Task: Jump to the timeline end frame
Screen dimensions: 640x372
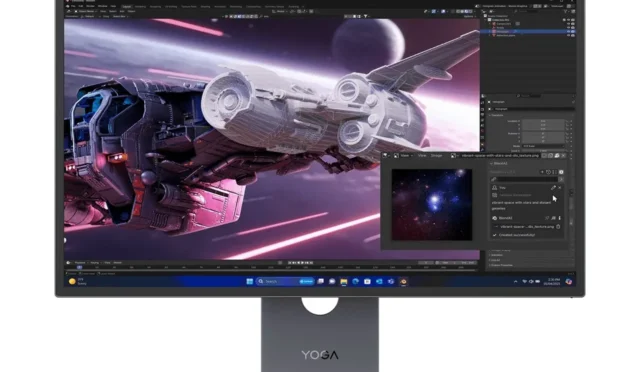Action: click(311, 263)
